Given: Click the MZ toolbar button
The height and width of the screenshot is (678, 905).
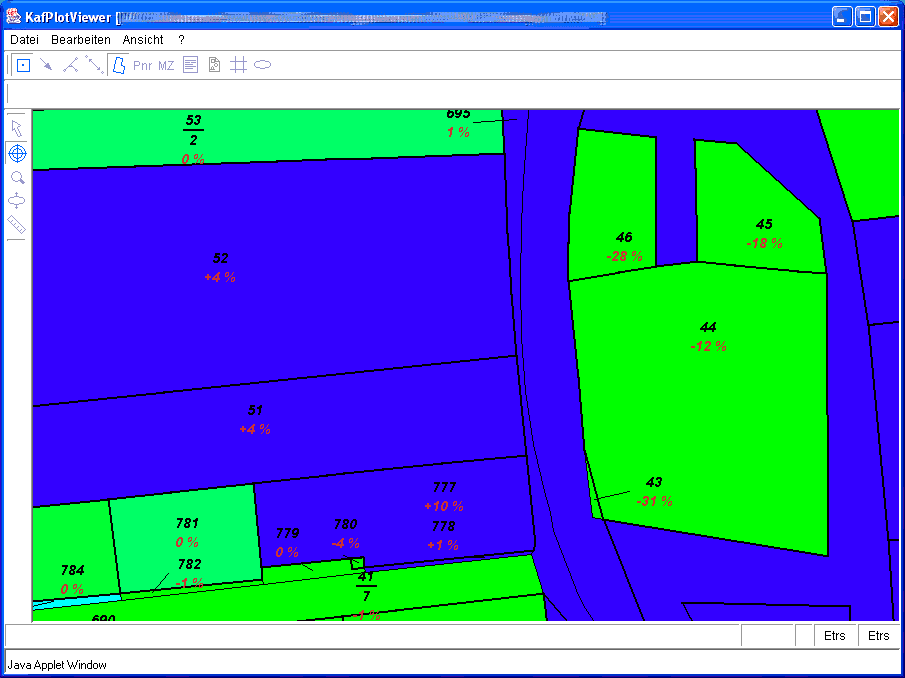Looking at the screenshot, I should 166,66.
